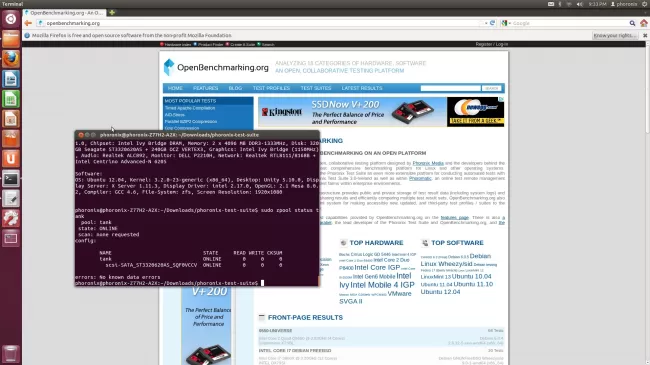Open the power session menu icon

coord(644,4)
